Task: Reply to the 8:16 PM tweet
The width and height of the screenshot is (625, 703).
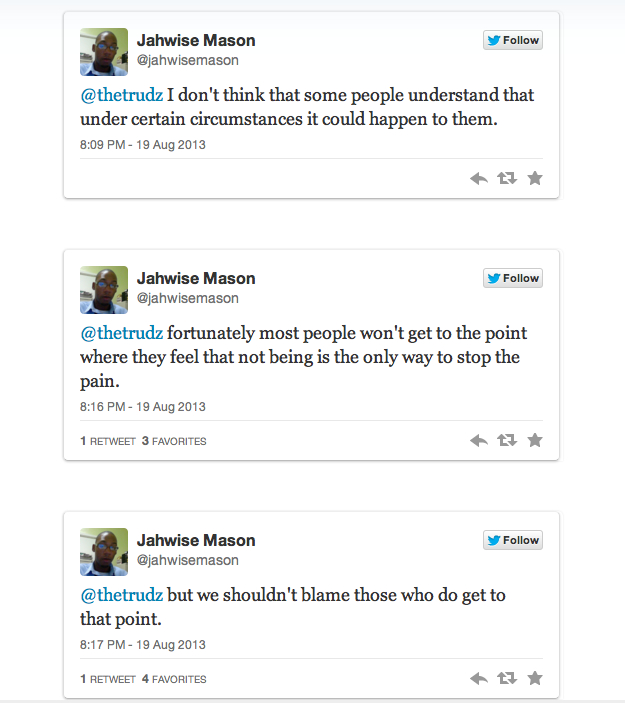Action: pos(479,440)
